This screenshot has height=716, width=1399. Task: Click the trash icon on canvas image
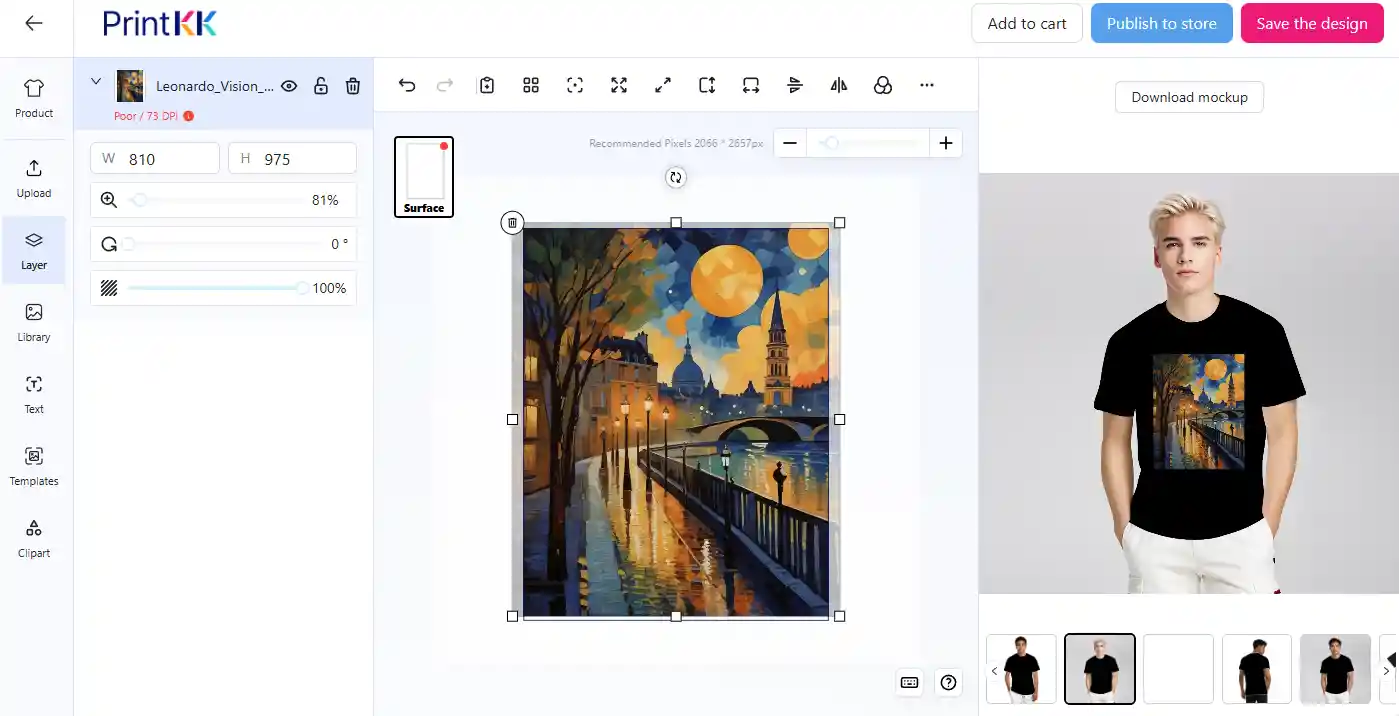[x=512, y=223]
